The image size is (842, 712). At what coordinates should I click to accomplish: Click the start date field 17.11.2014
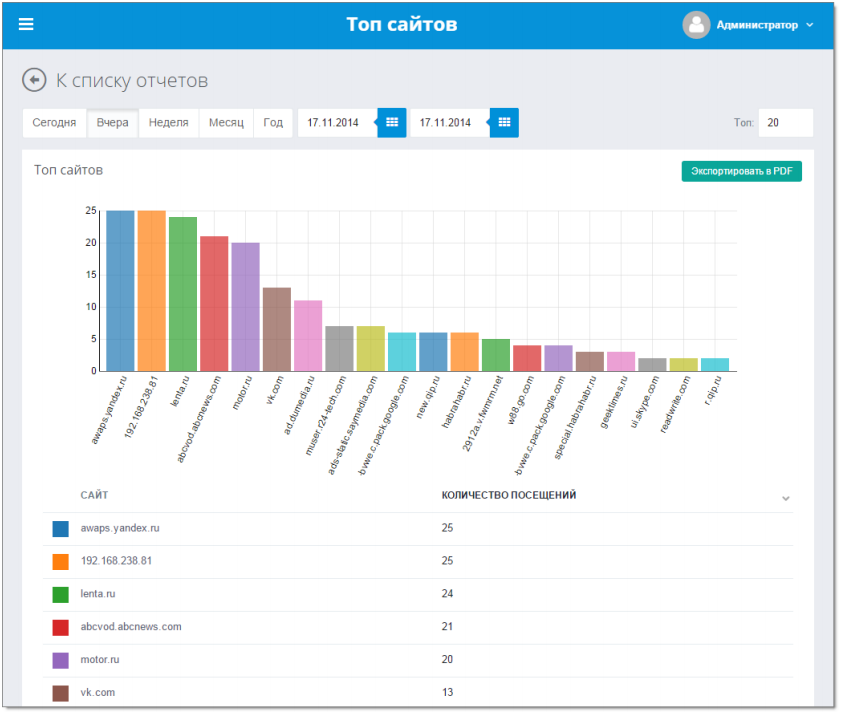pyautogui.click(x=334, y=122)
